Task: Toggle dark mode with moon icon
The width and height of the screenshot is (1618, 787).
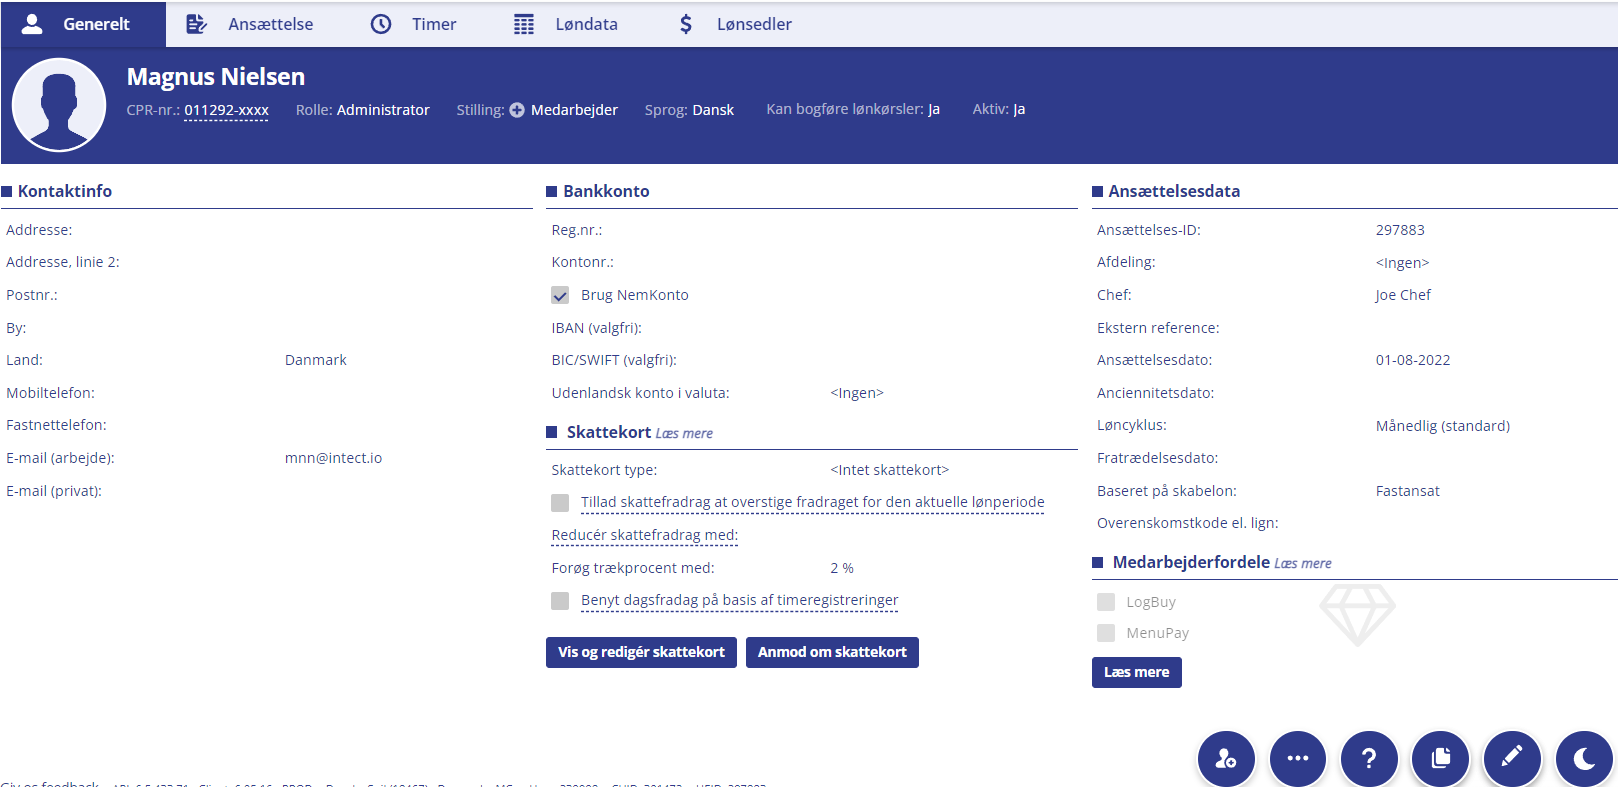Action: click(x=1584, y=759)
